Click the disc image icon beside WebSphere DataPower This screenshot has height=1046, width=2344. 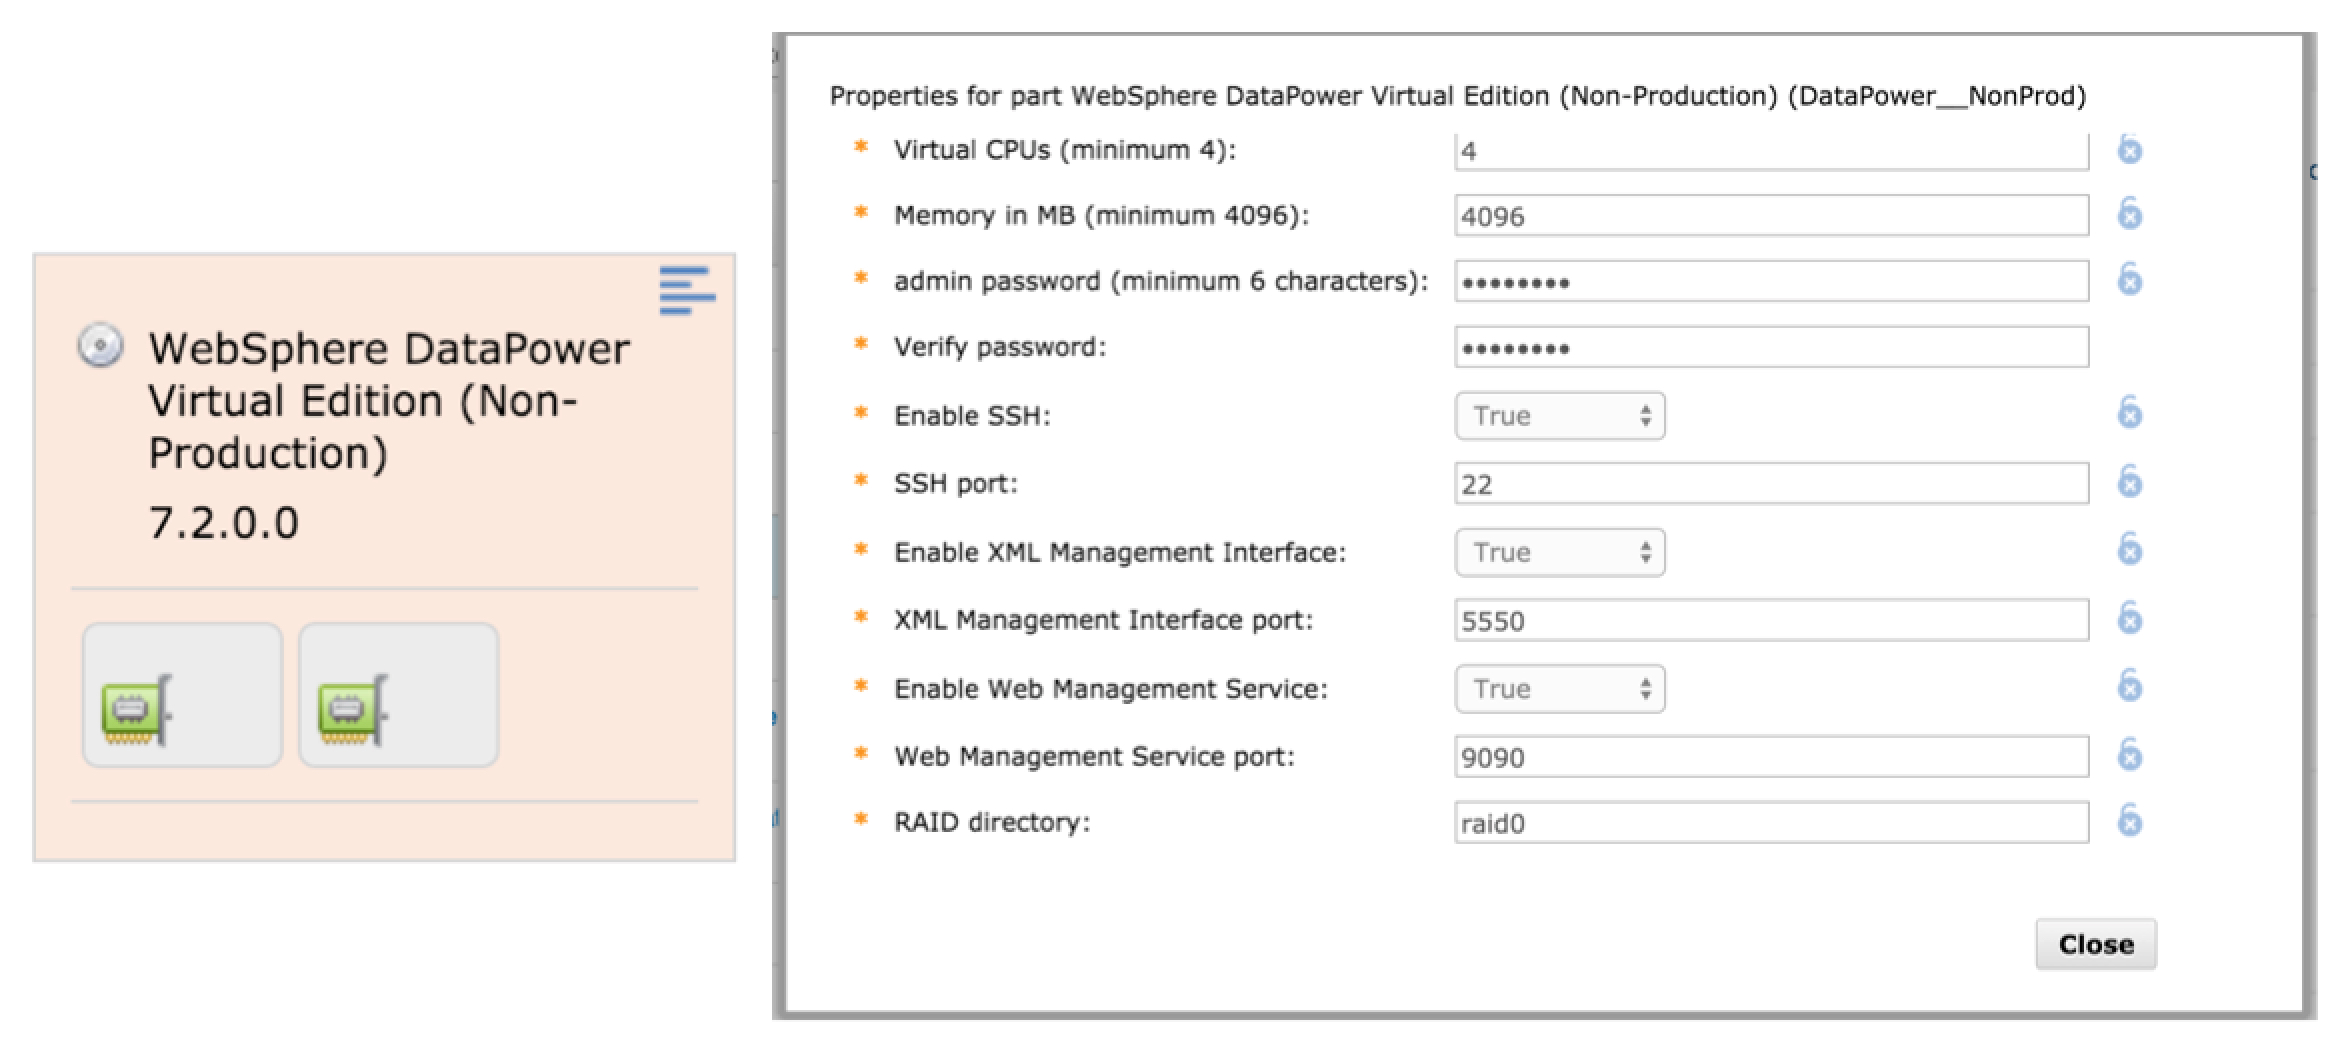101,346
